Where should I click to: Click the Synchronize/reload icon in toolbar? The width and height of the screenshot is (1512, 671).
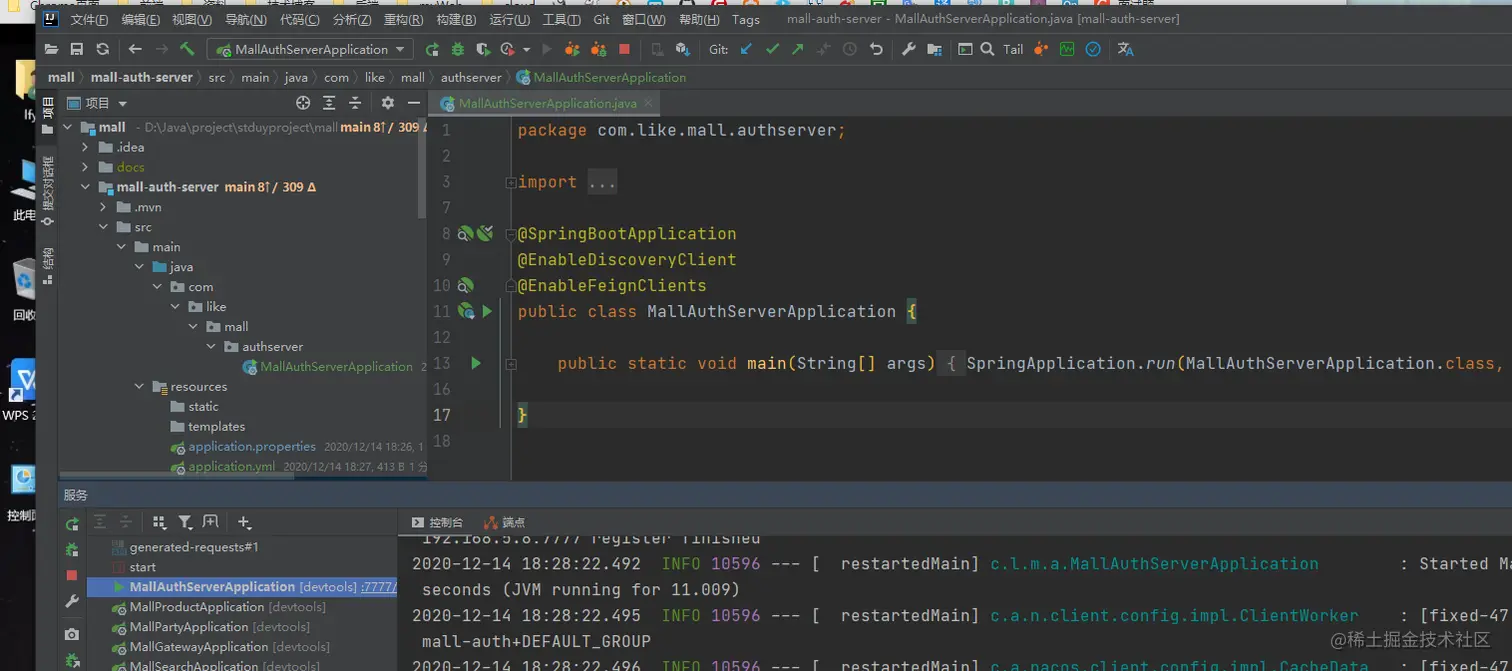tap(102, 49)
